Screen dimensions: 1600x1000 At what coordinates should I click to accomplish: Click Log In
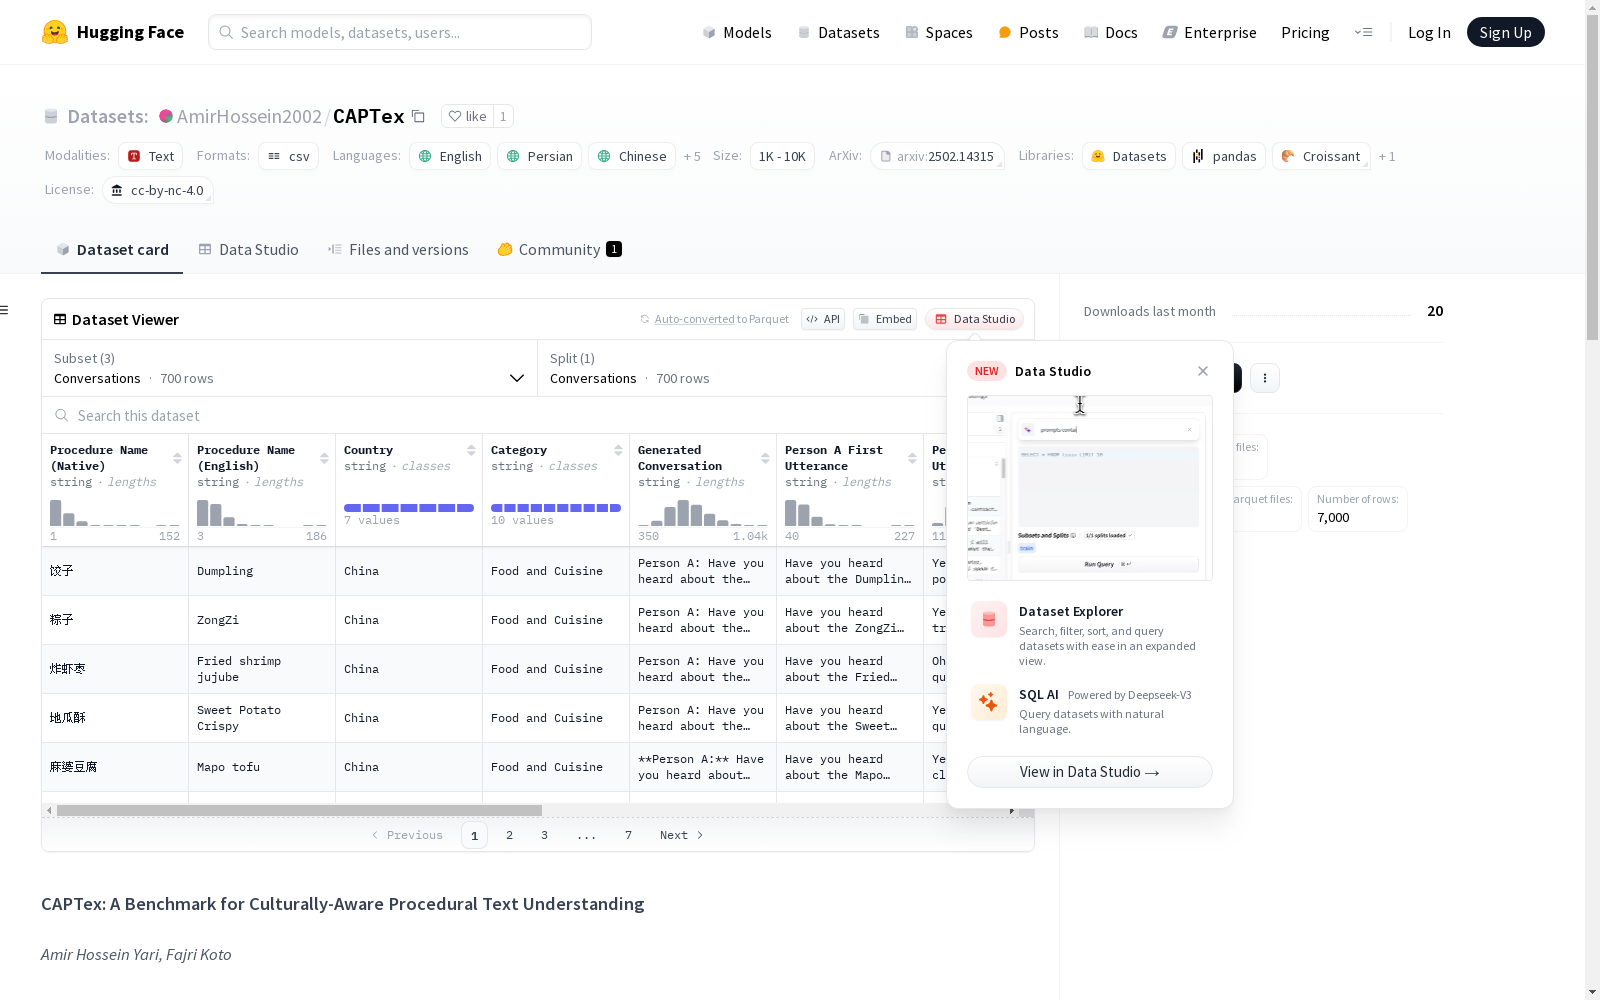pyautogui.click(x=1429, y=32)
